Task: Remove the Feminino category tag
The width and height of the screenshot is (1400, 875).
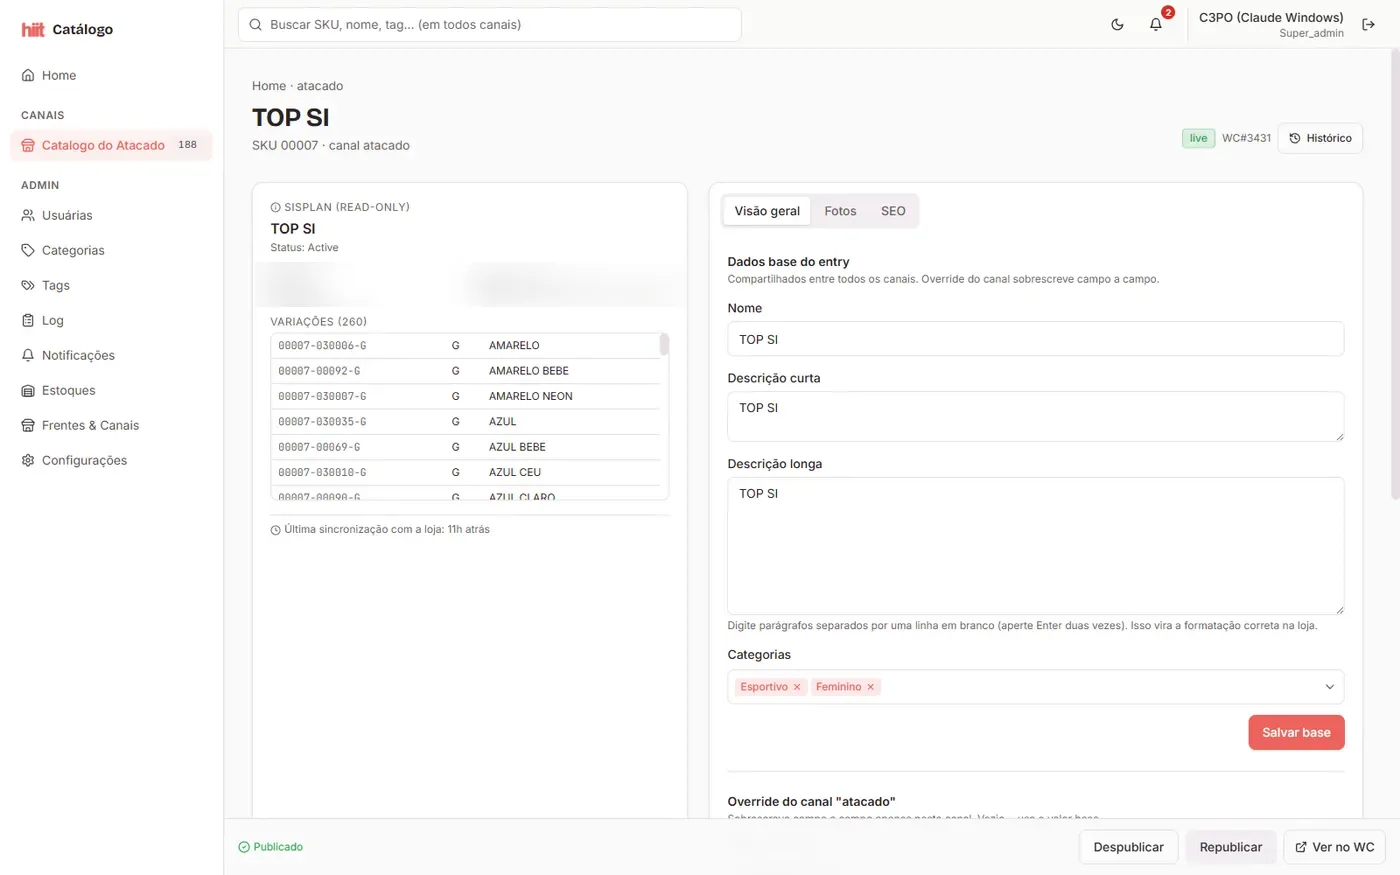Action: (871, 687)
